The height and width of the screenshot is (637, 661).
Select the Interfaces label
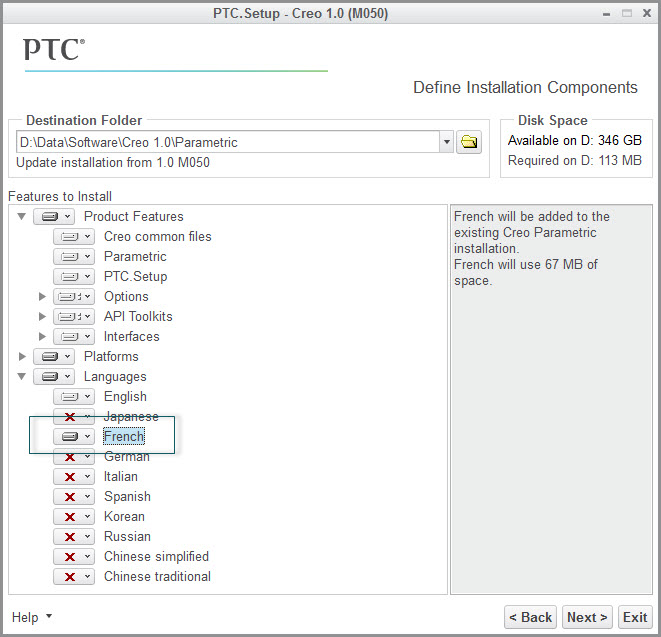point(132,336)
